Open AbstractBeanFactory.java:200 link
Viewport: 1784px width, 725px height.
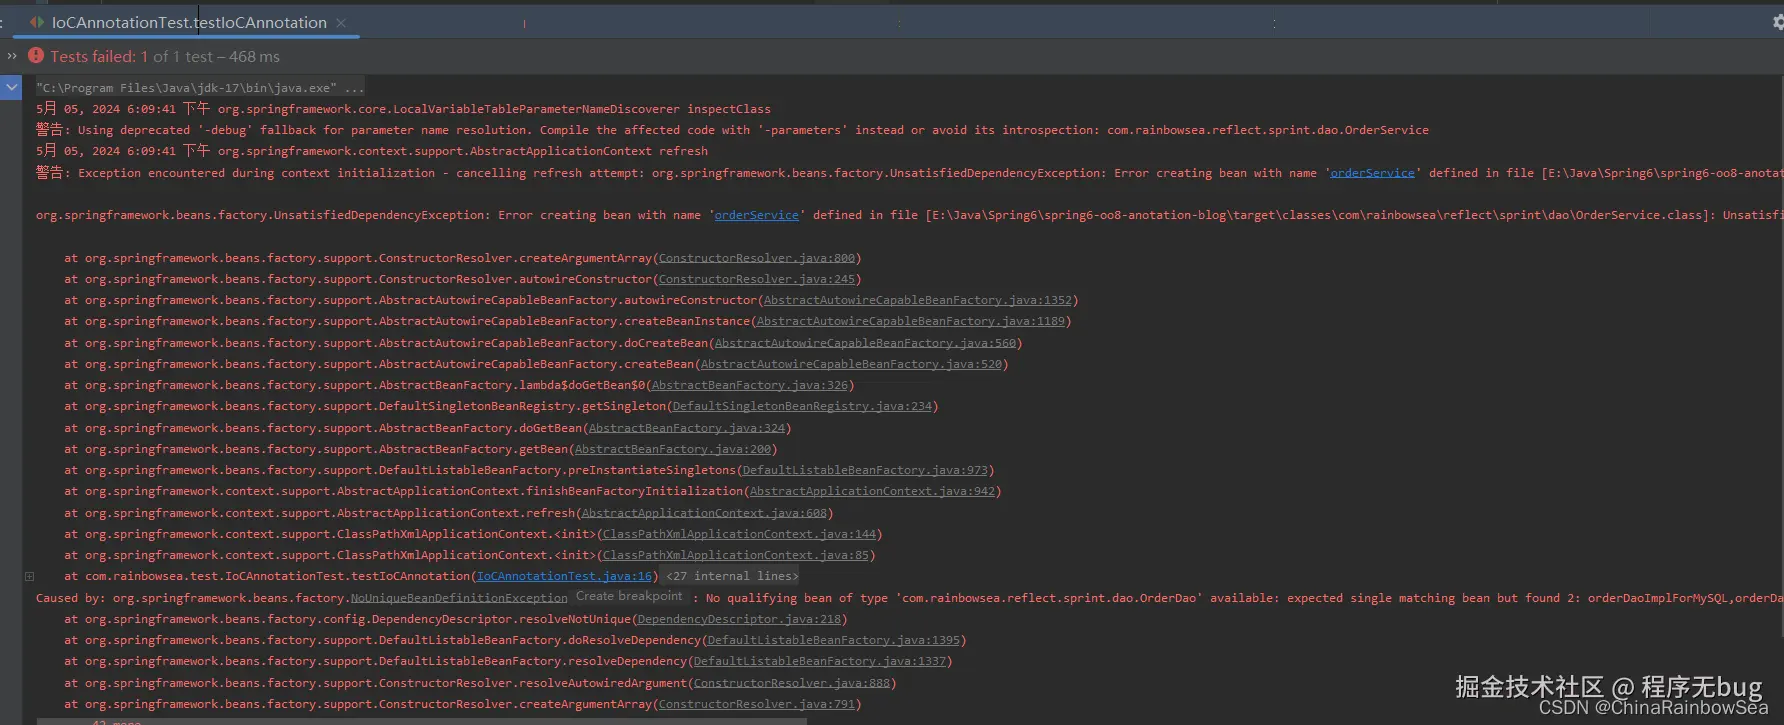(673, 449)
